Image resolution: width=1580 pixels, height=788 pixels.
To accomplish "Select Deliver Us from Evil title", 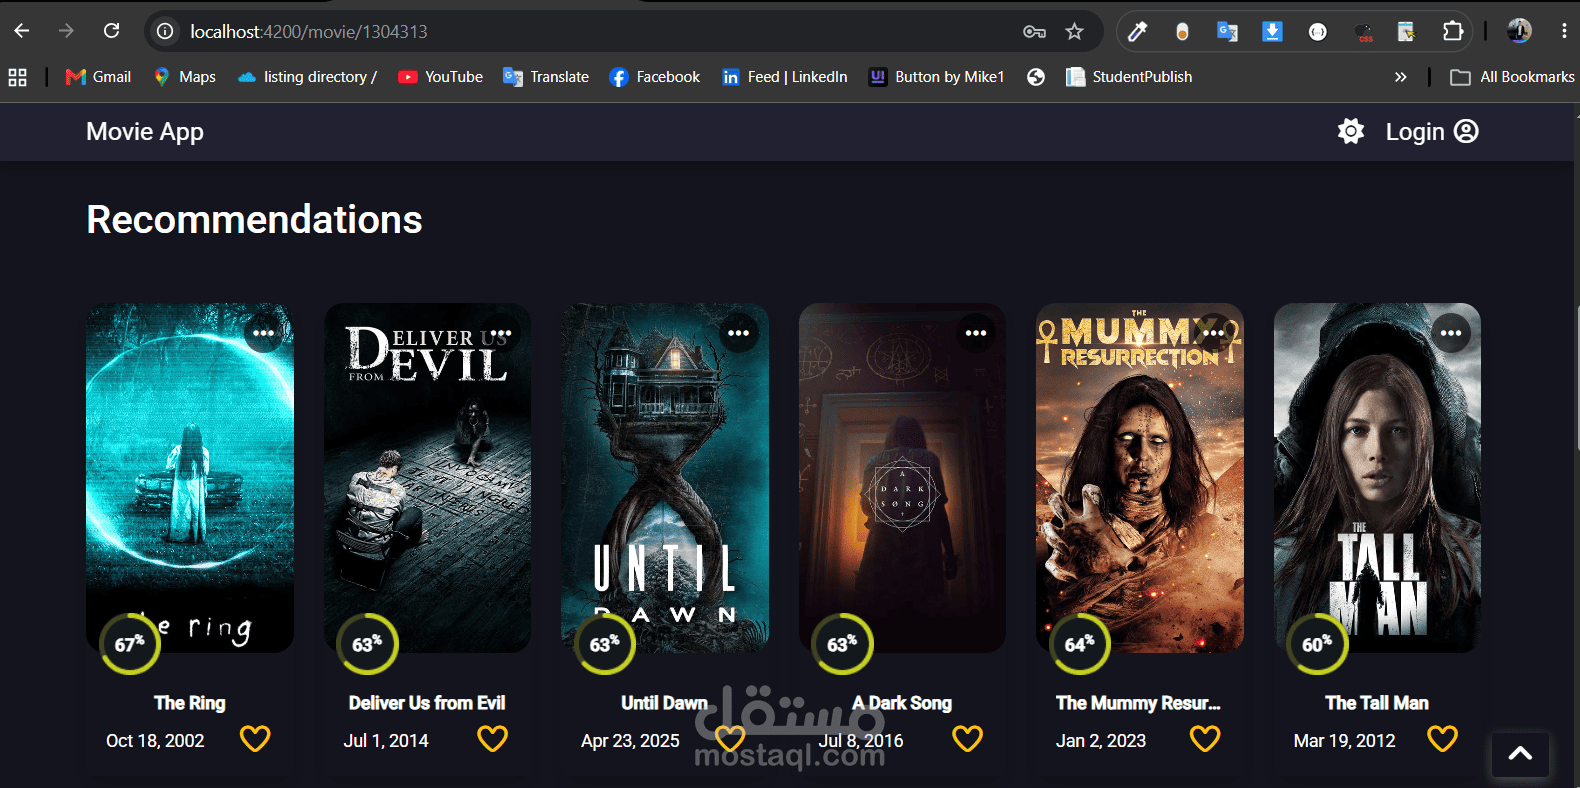I will click(x=427, y=703).
